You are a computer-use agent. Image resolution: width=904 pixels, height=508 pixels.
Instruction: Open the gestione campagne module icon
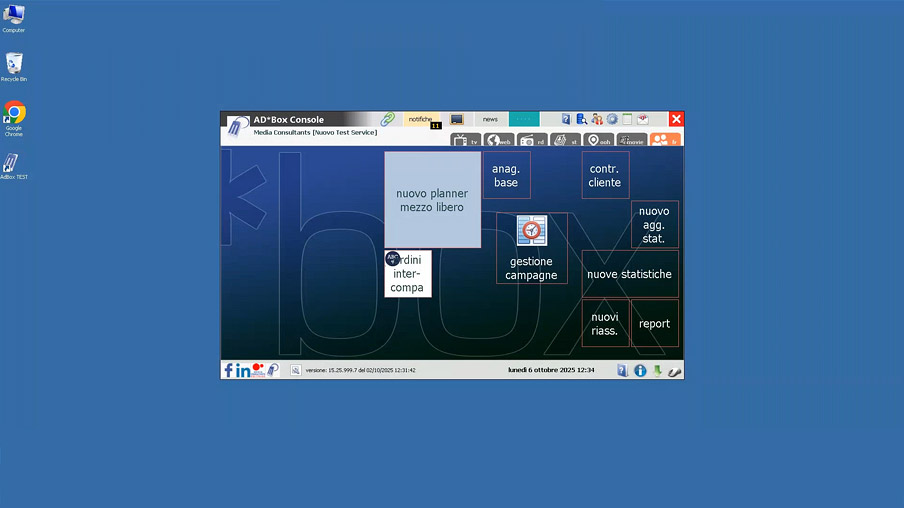532,231
